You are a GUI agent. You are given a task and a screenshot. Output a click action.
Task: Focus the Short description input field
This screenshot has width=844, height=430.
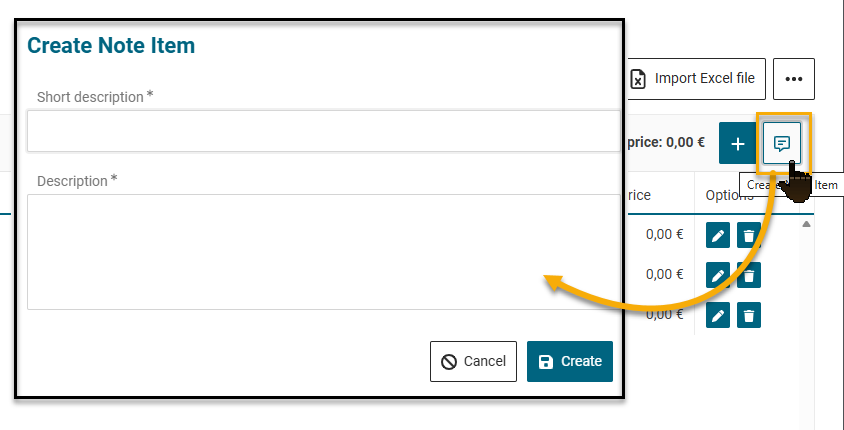(322, 131)
